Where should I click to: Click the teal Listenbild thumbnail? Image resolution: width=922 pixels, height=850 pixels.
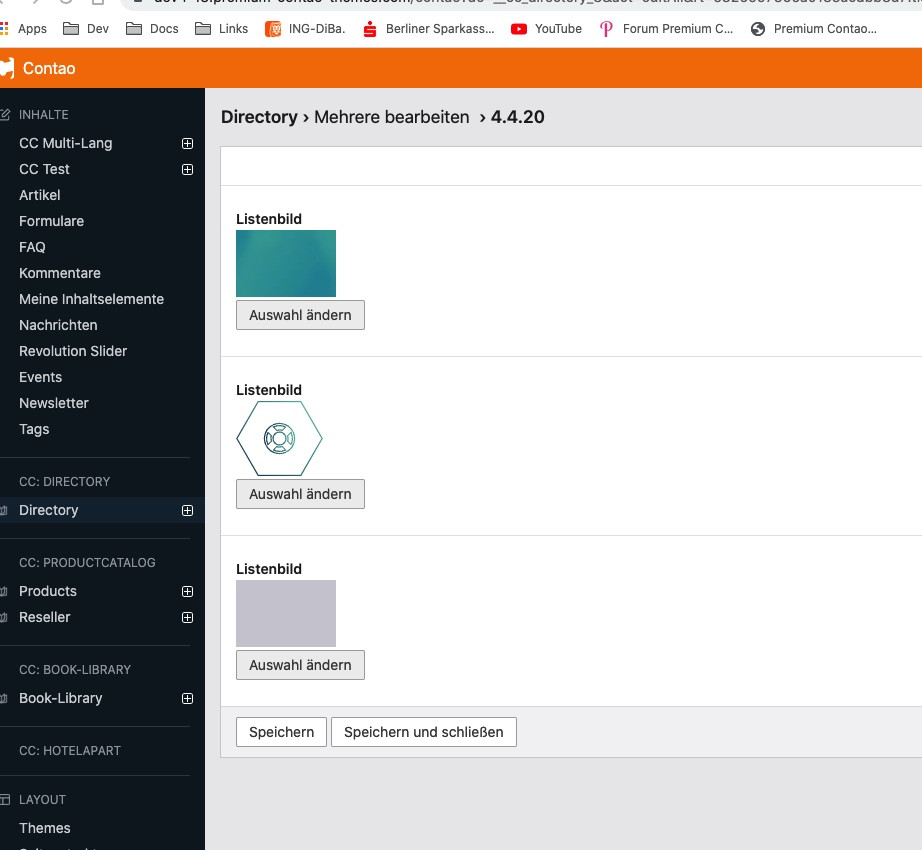click(286, 263)
